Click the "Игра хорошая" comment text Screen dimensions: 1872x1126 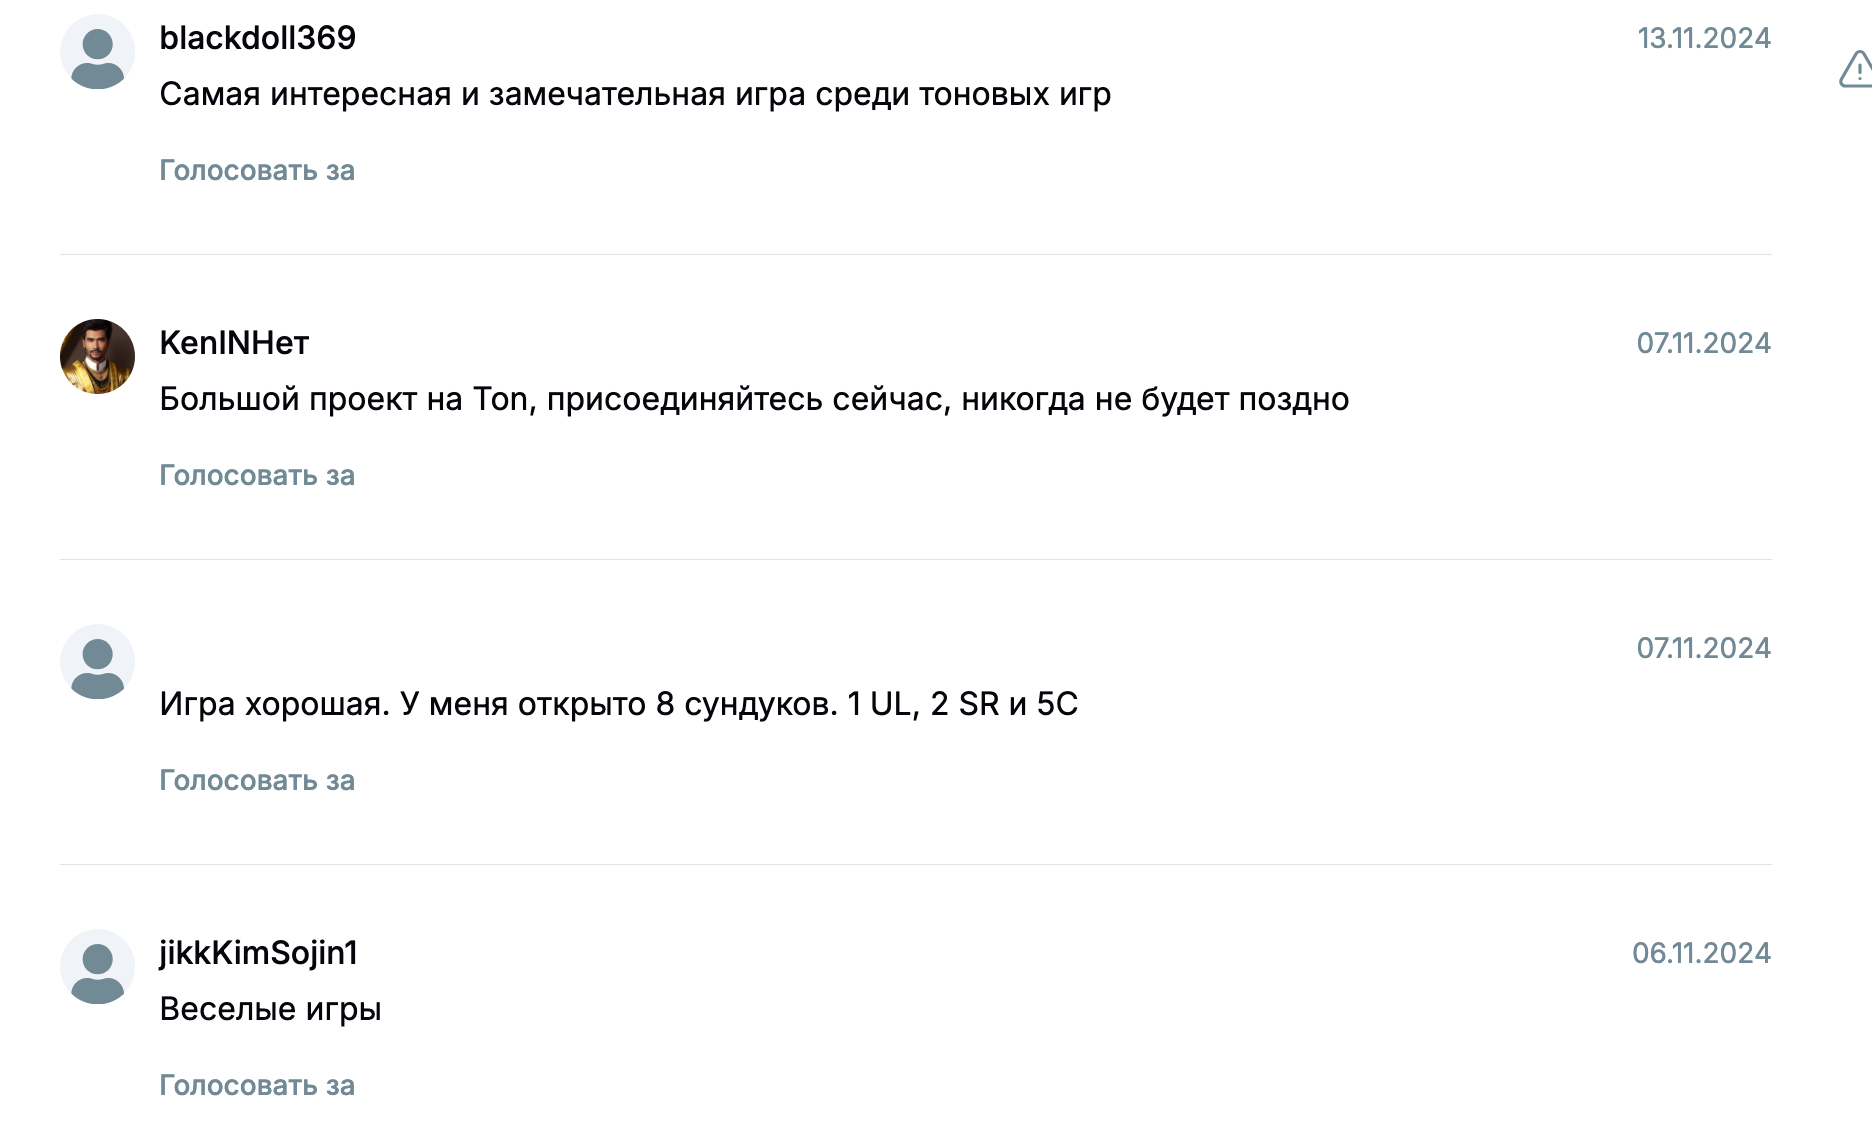tap(618, 704)
